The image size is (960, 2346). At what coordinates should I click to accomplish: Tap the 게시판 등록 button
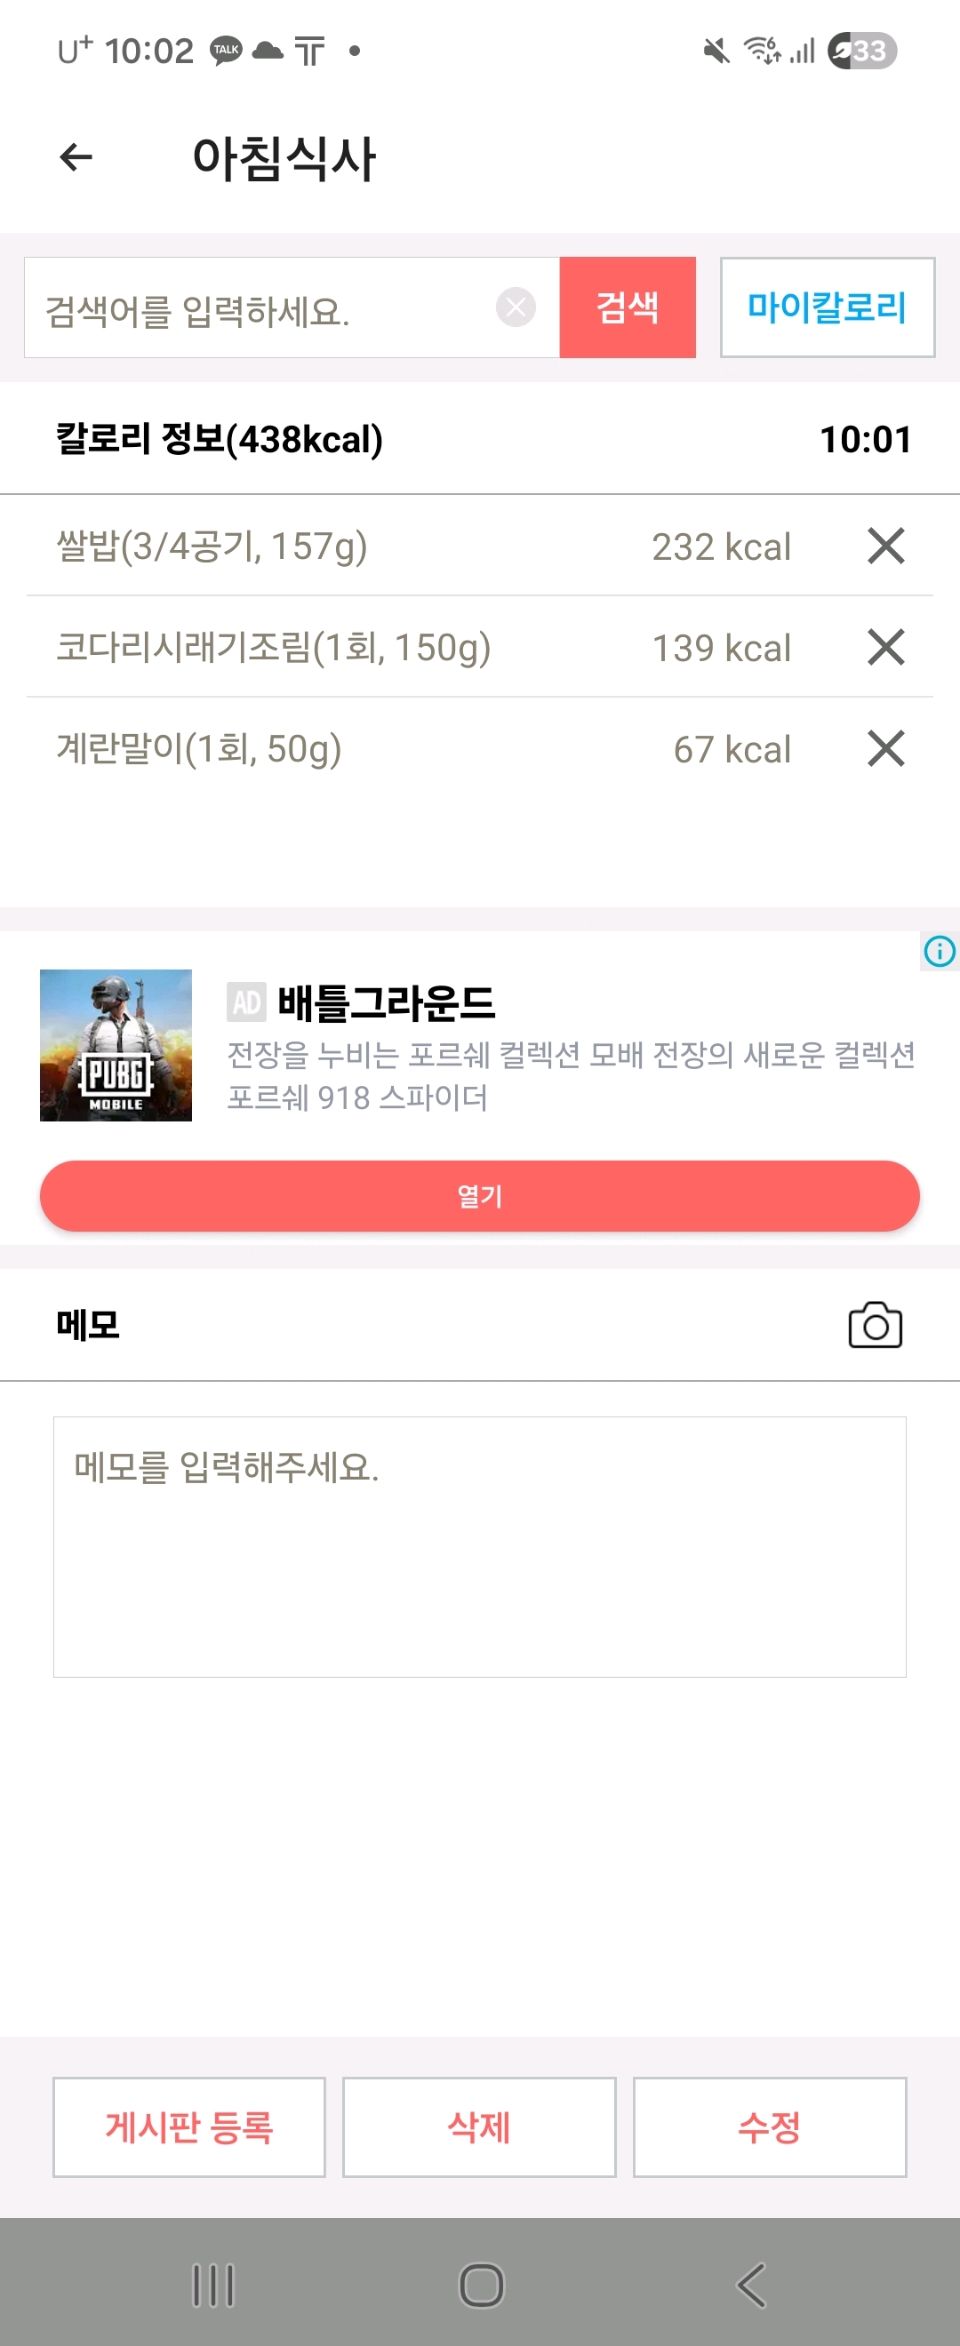(x=189, y=2127)
